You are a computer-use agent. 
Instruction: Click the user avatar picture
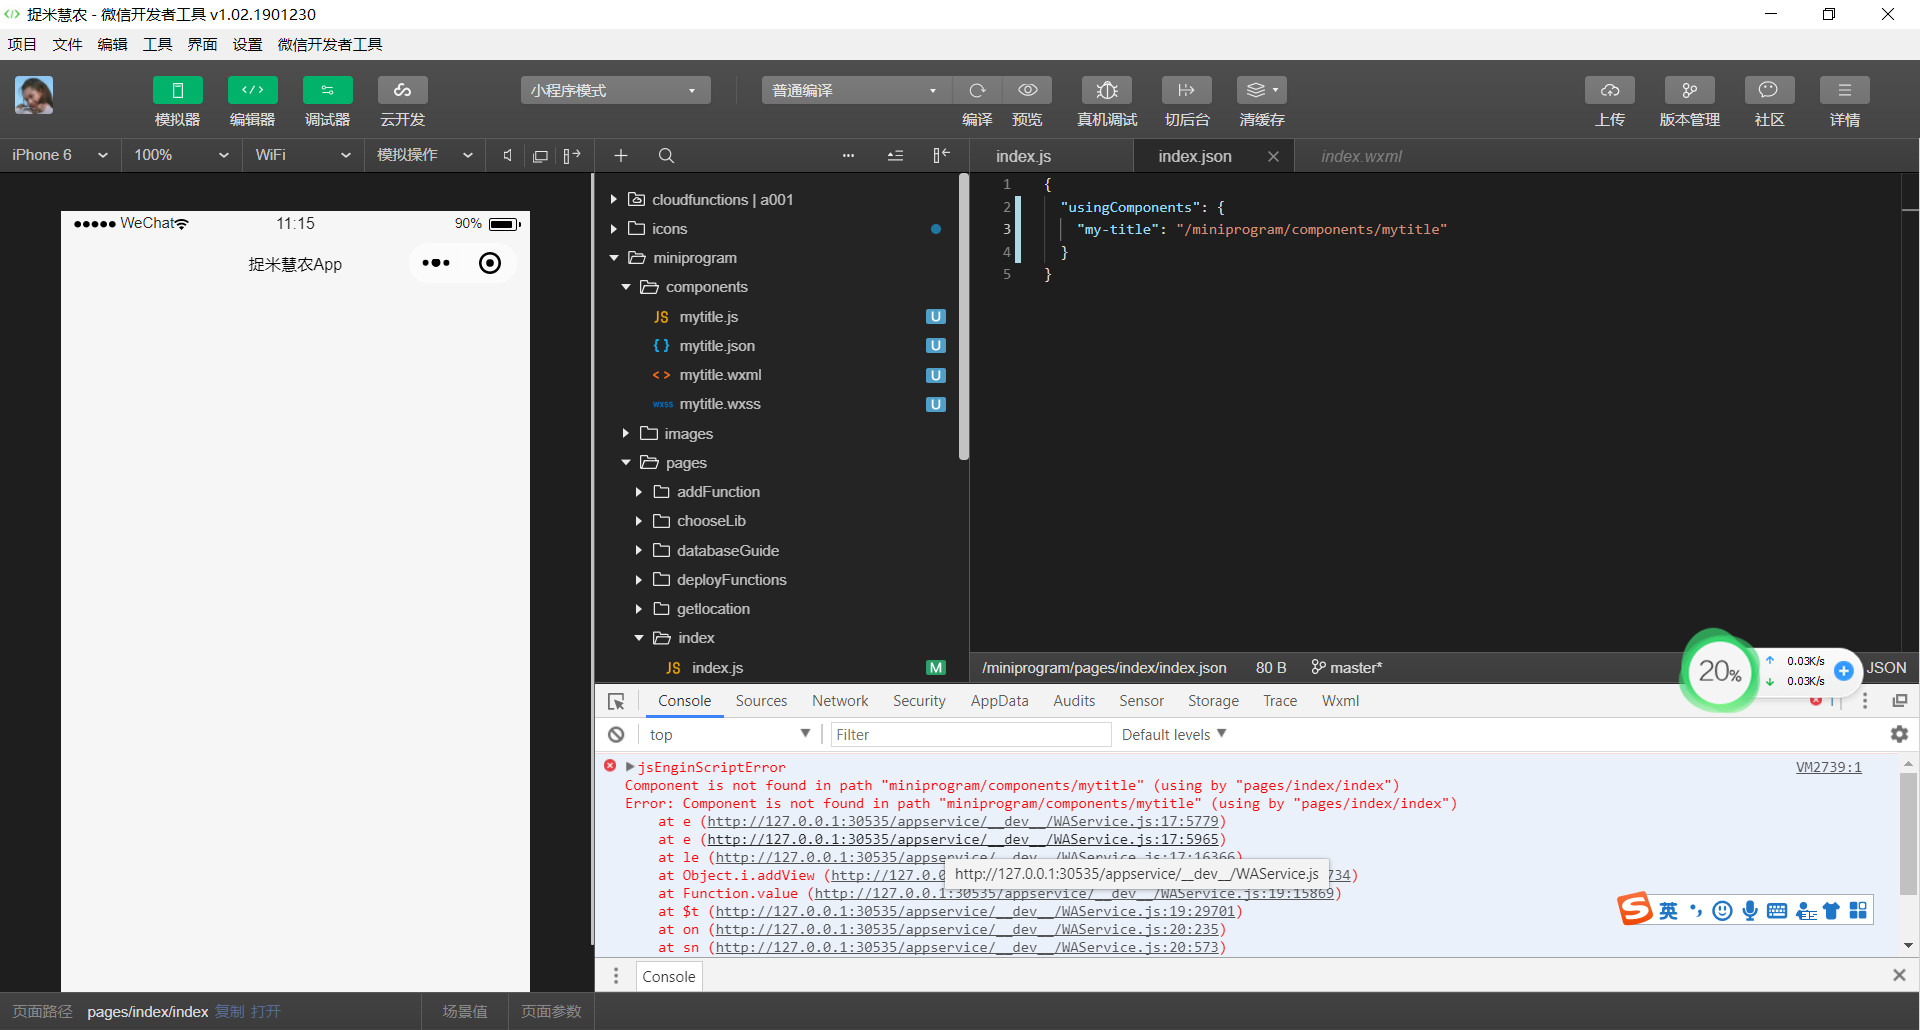34,95
